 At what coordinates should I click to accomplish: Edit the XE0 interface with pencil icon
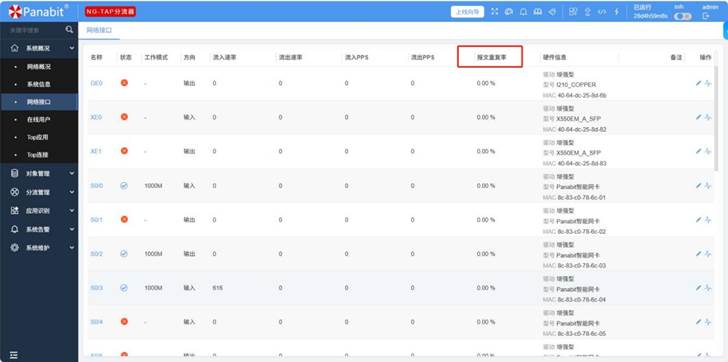tap(698, 117)
